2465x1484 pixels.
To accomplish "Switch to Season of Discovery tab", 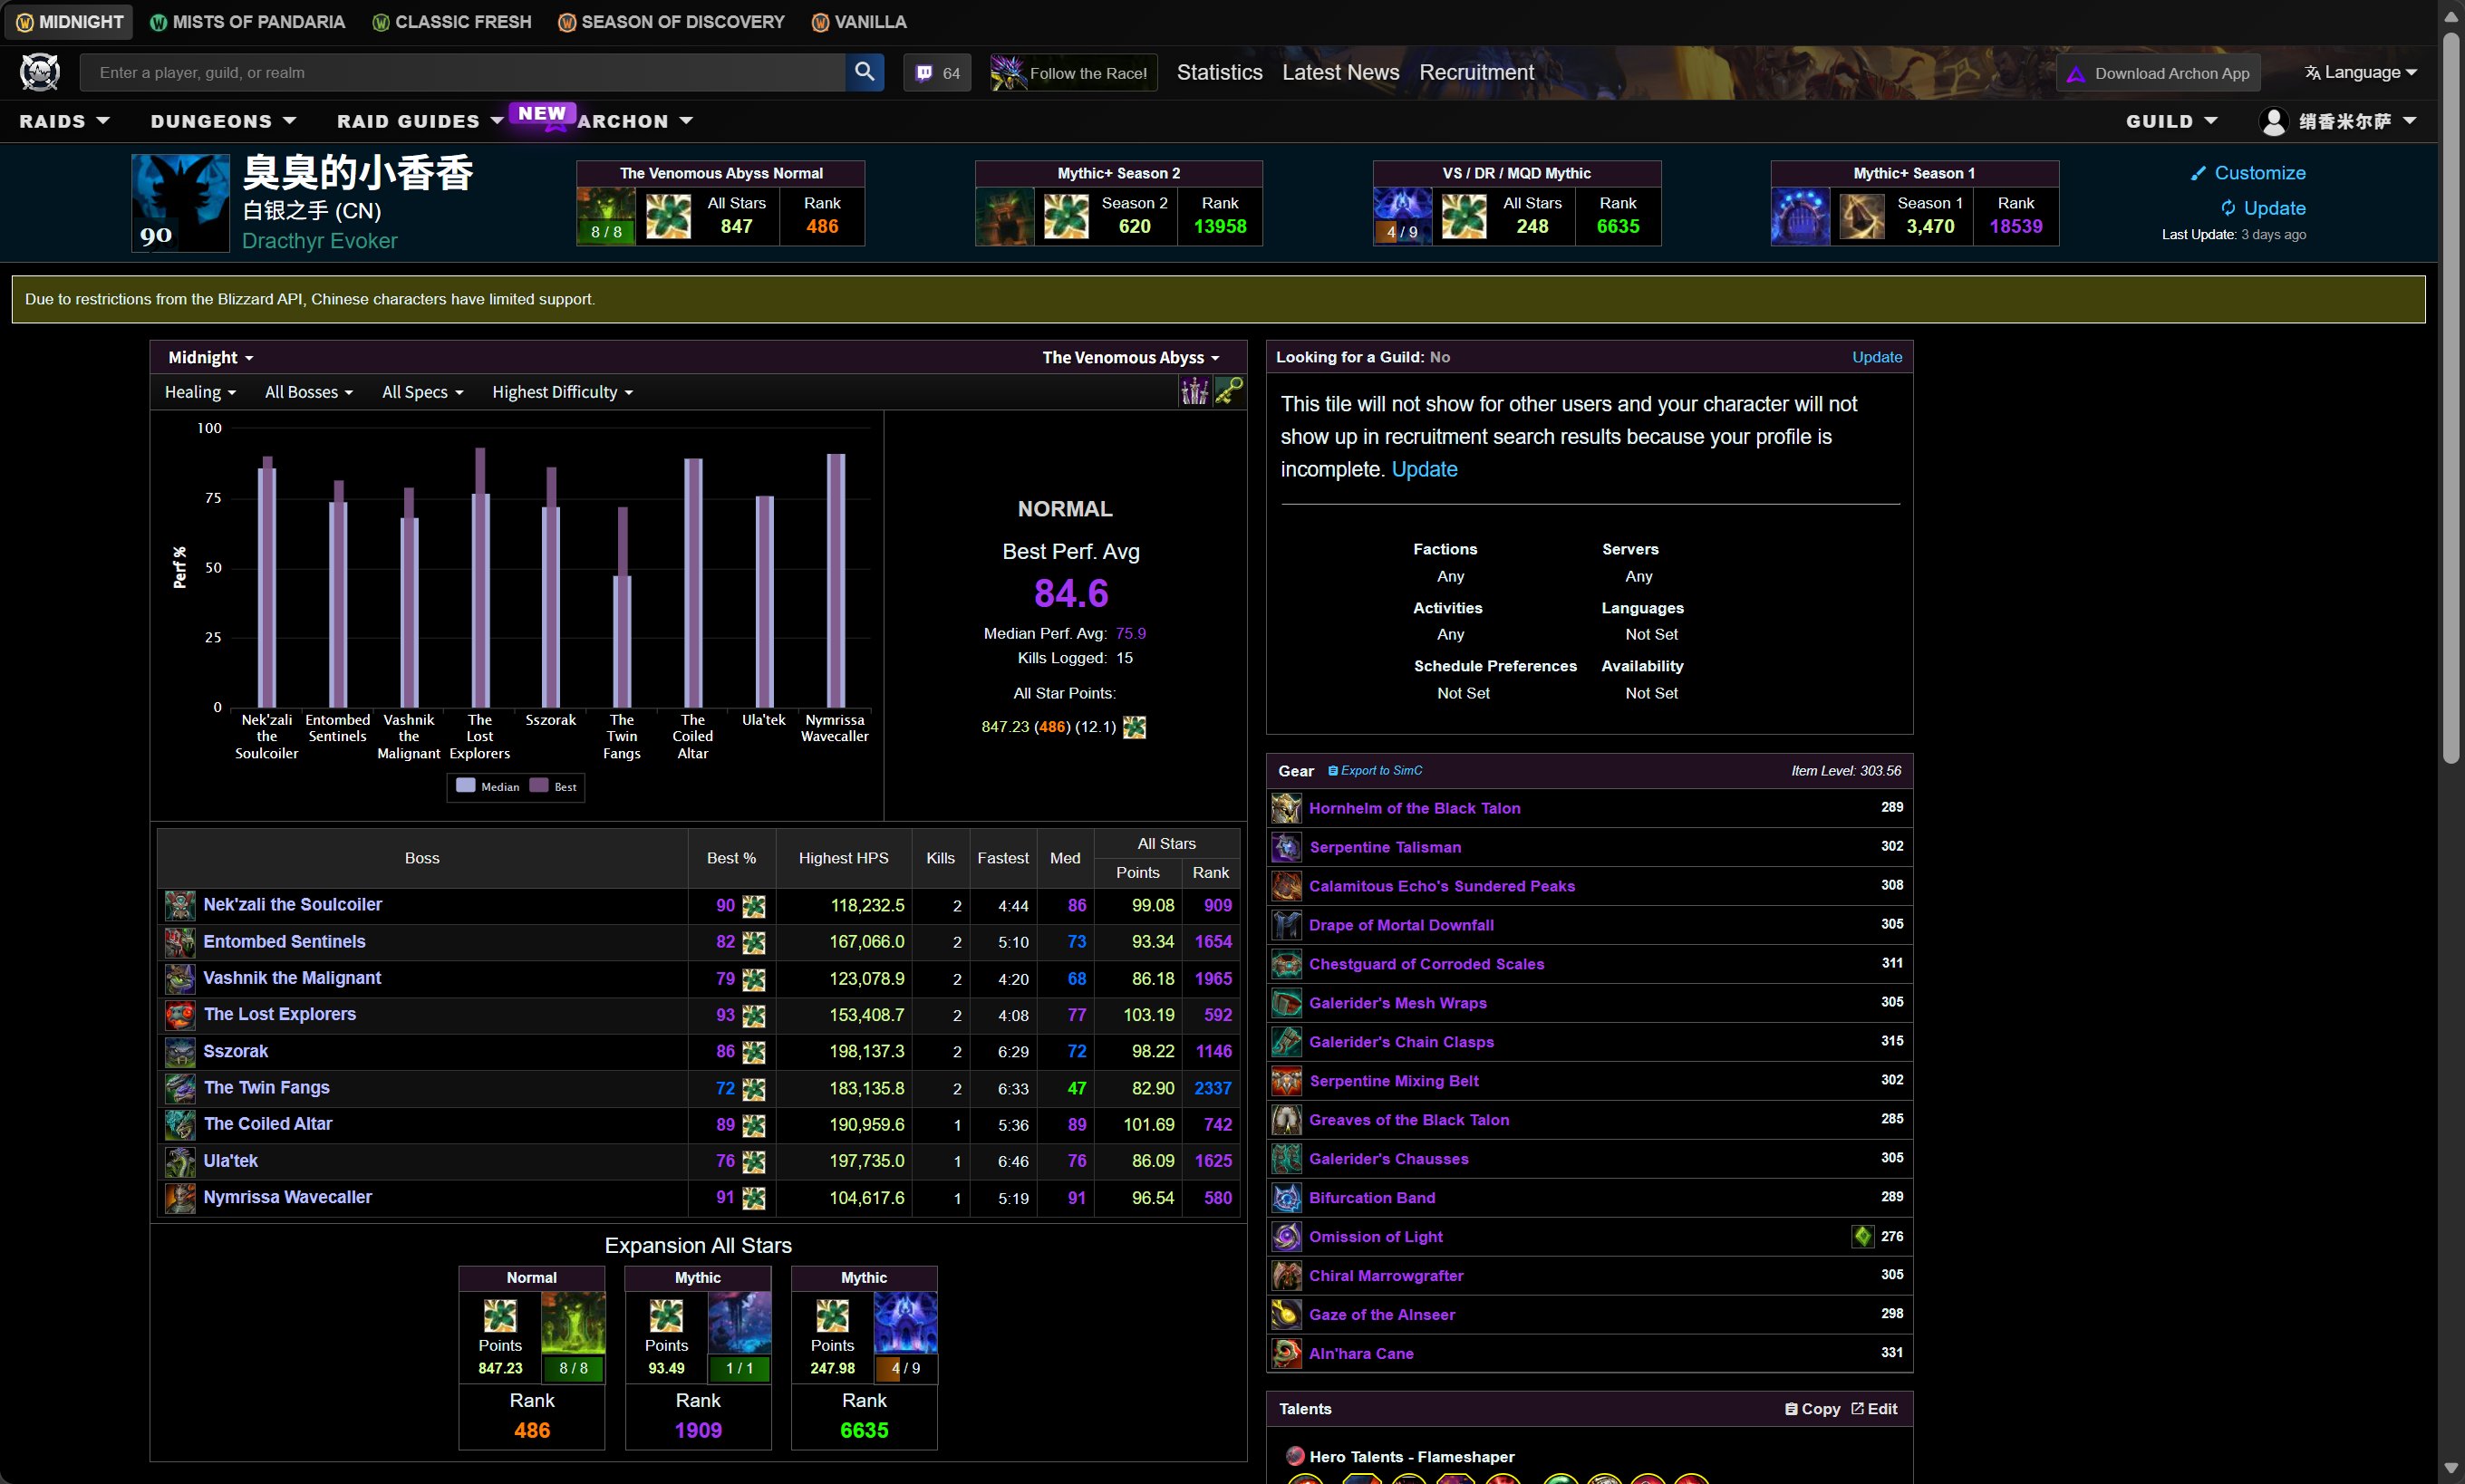I will (672, 22).
